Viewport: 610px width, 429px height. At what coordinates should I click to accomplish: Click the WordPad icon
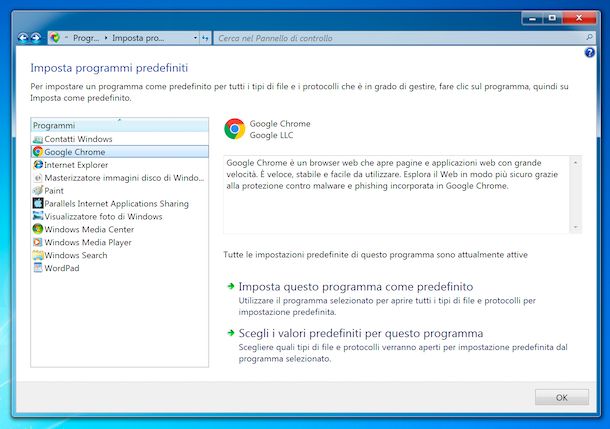click(38, 268)
